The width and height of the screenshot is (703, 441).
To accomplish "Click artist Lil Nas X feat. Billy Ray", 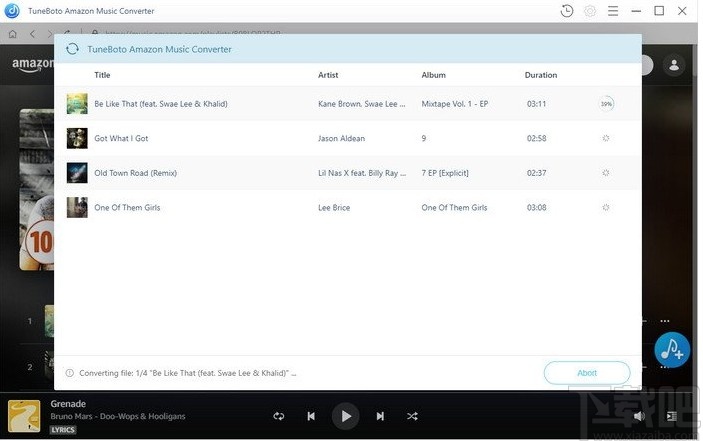I will 362,173.
